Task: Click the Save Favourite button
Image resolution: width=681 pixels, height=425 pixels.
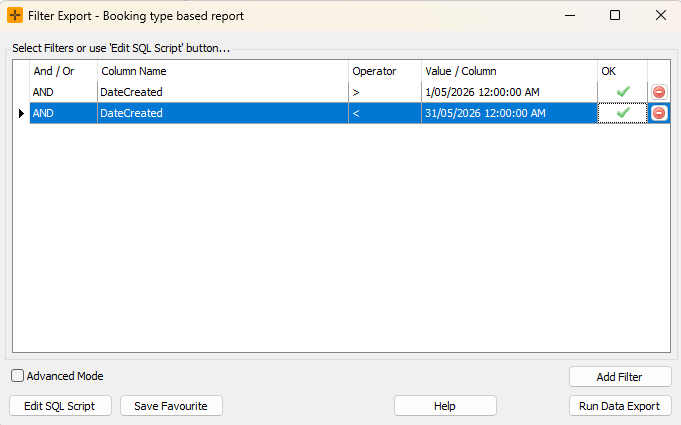Action: click(171, 406)
